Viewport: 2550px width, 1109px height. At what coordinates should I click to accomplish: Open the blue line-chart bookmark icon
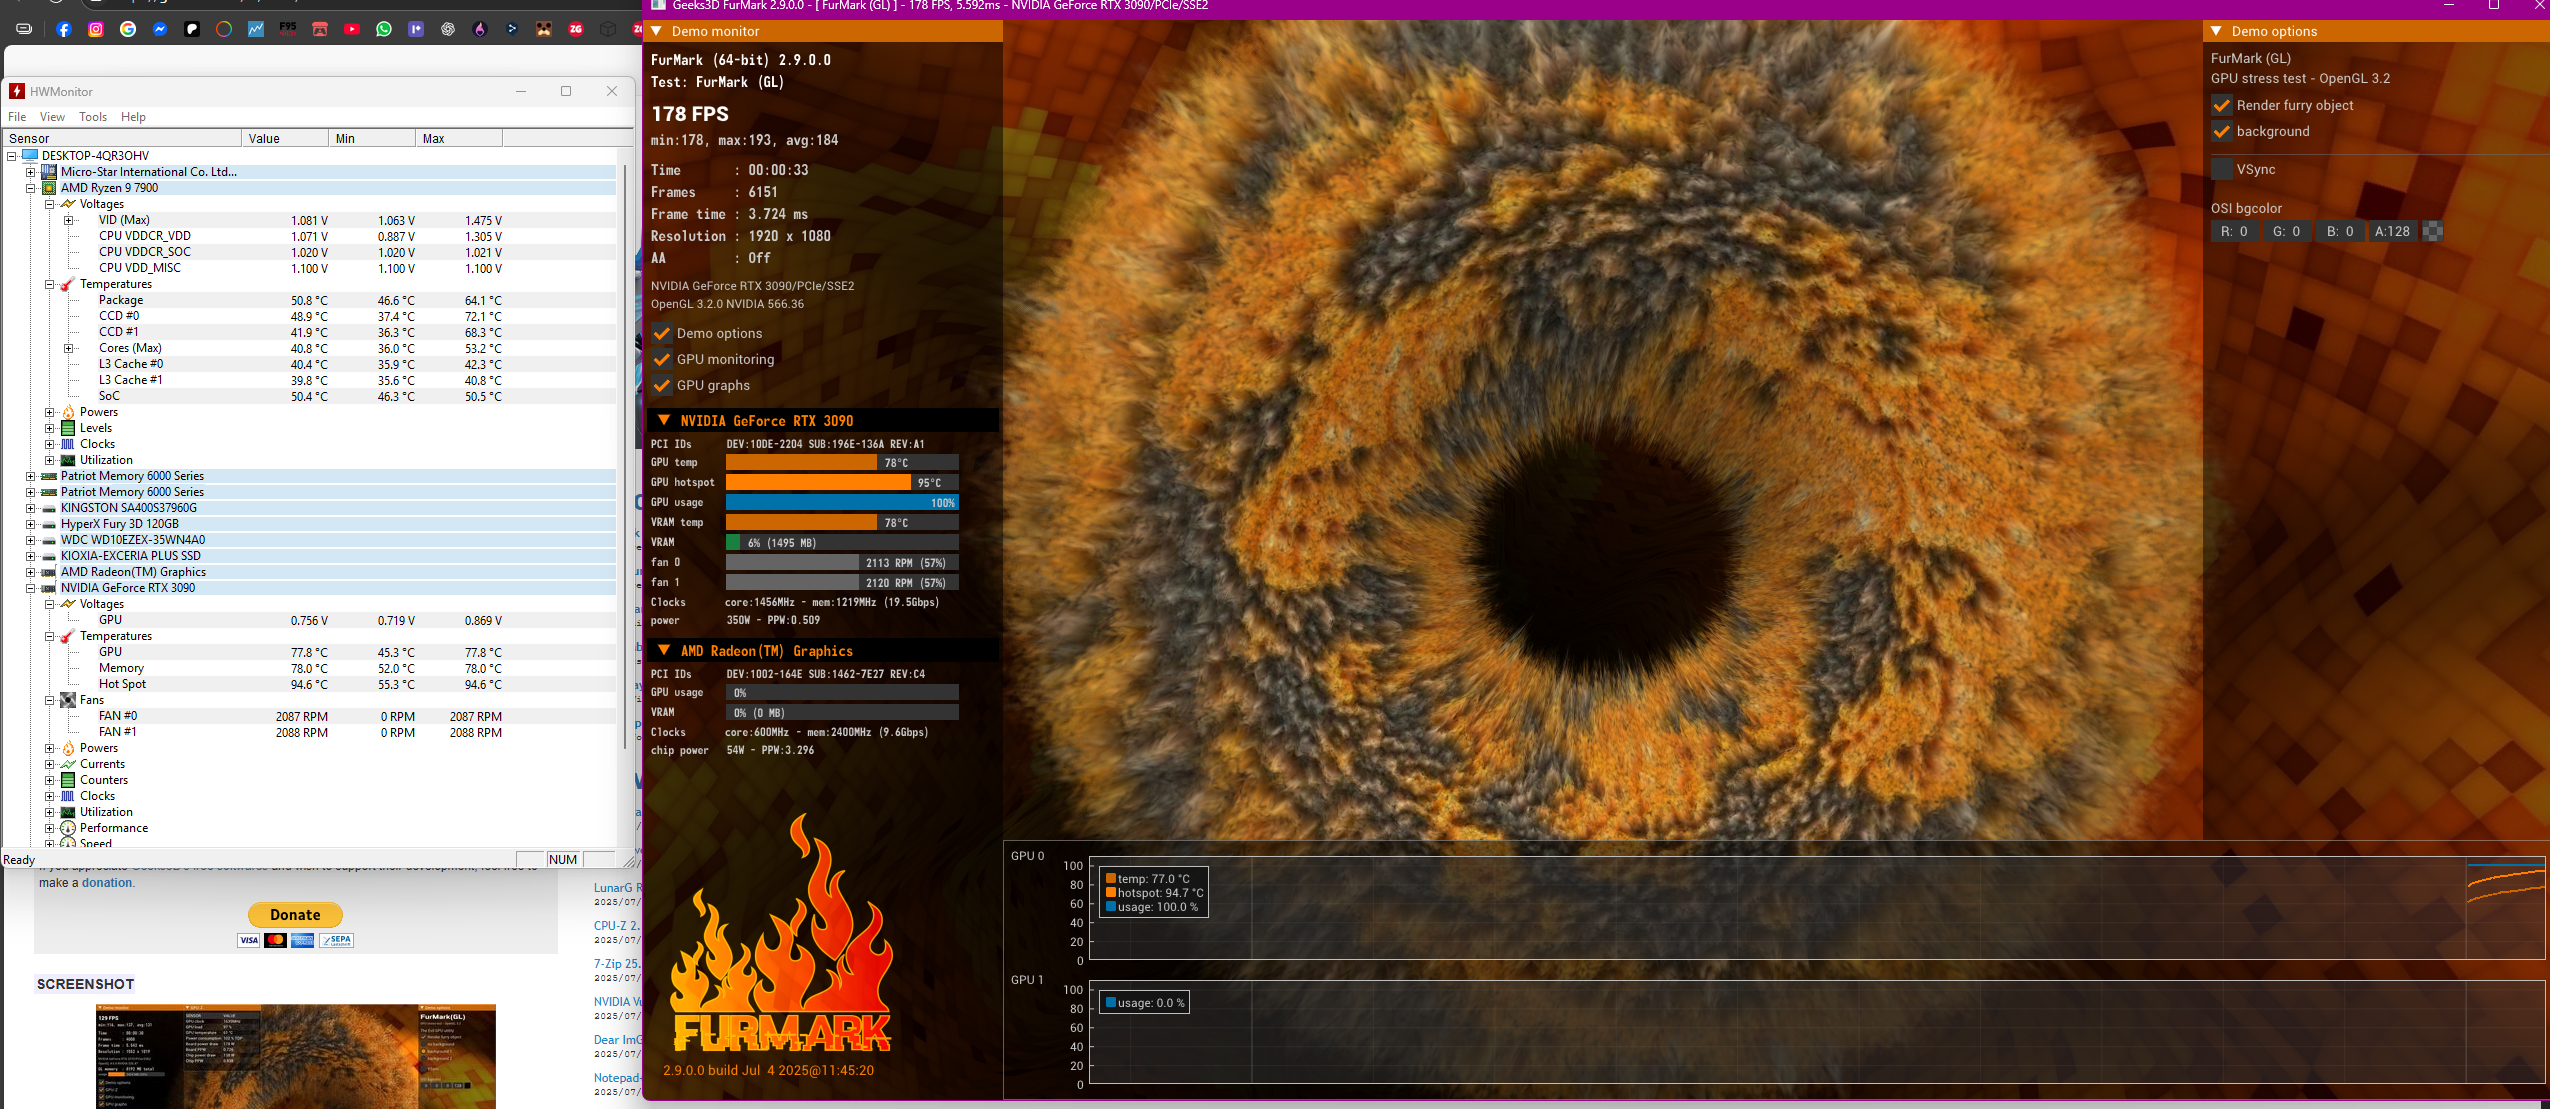click(x=256, y=29)
